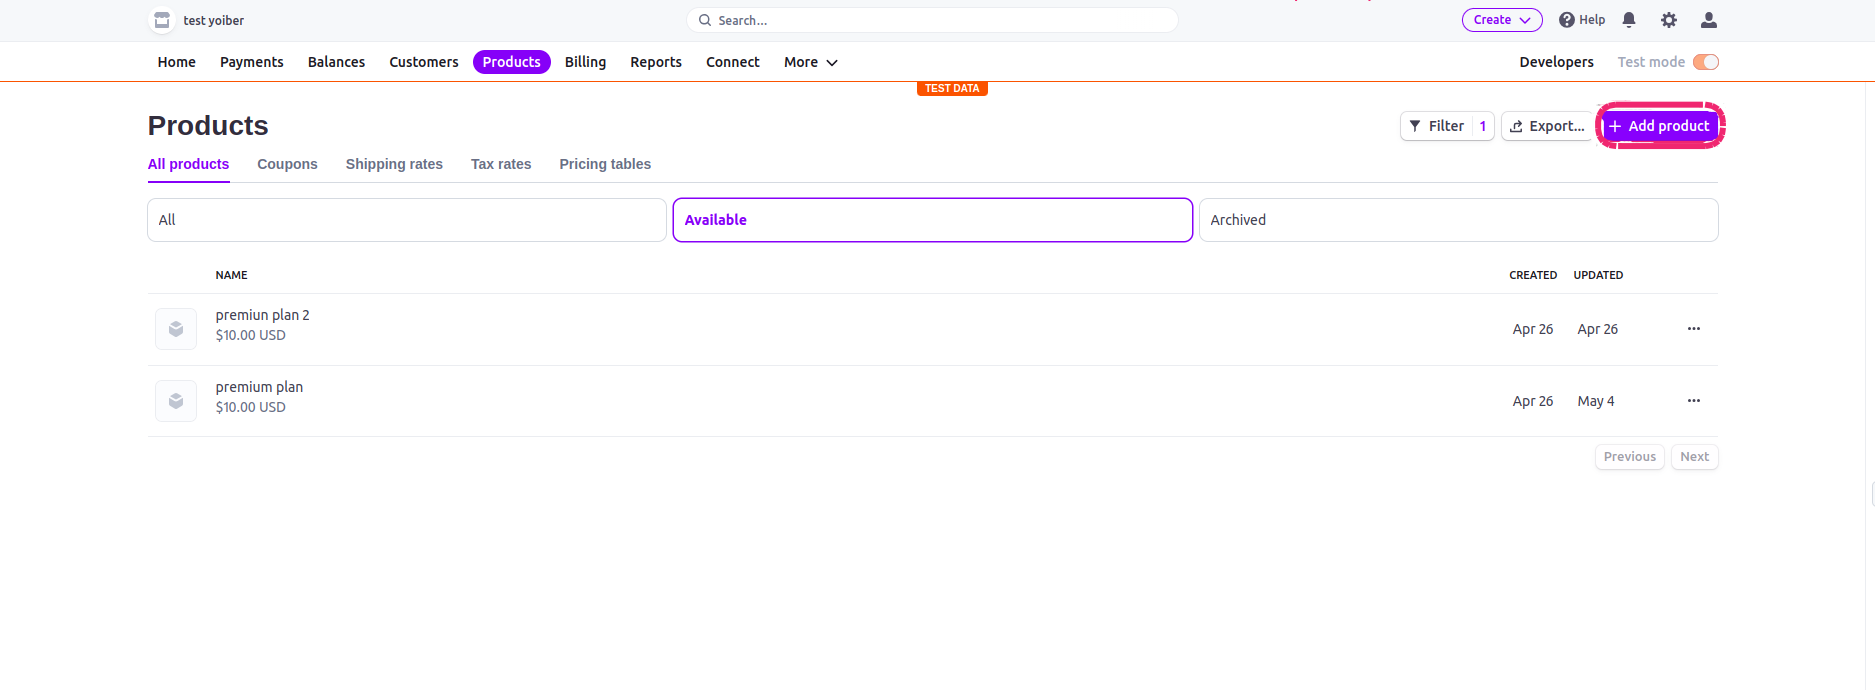Focus the Search input field
This screenshot has width=1875, height=690.
pos(932,20)
